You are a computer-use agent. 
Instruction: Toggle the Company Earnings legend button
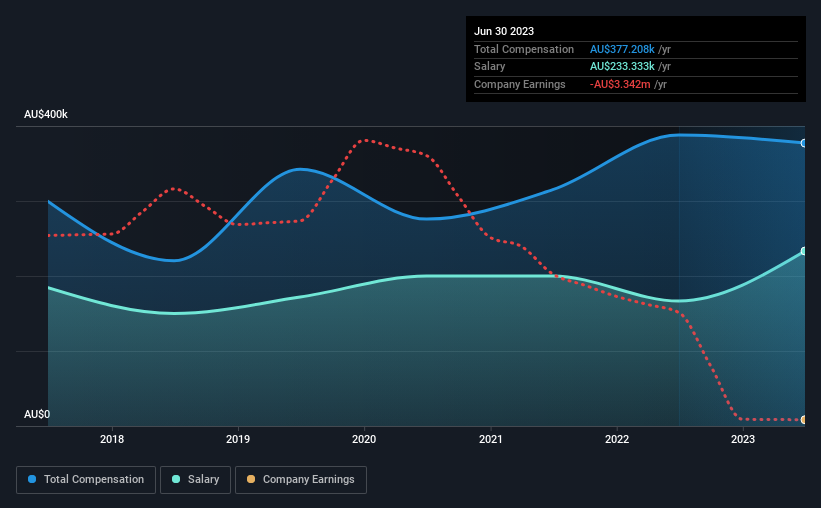pos(301,480)
